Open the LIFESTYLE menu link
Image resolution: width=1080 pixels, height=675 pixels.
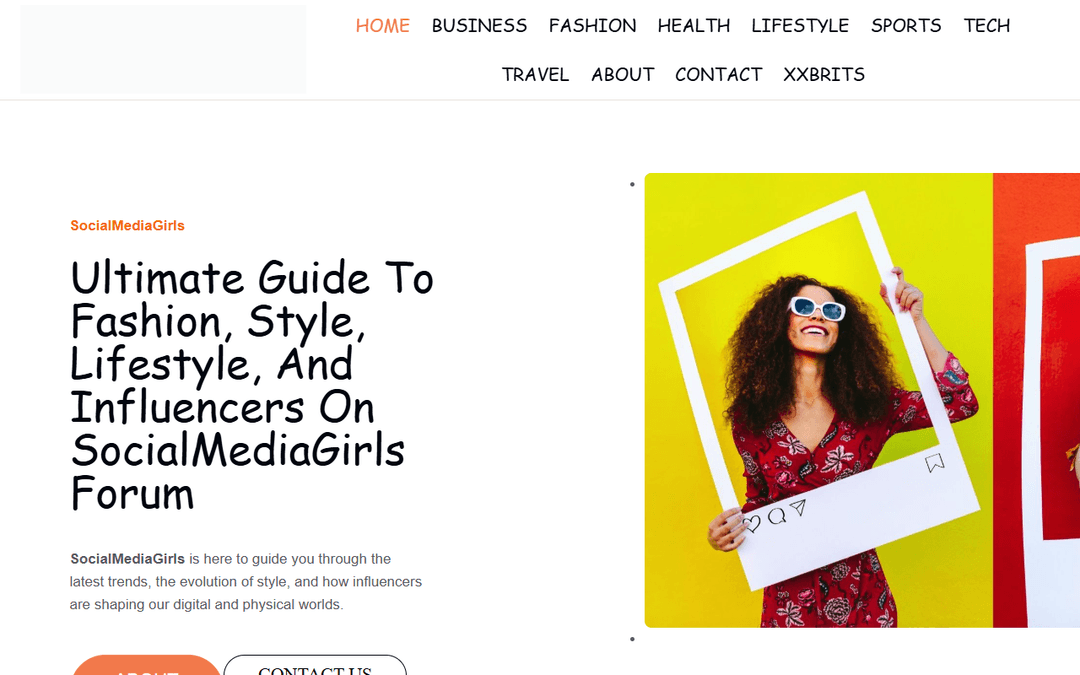[800, 25]
